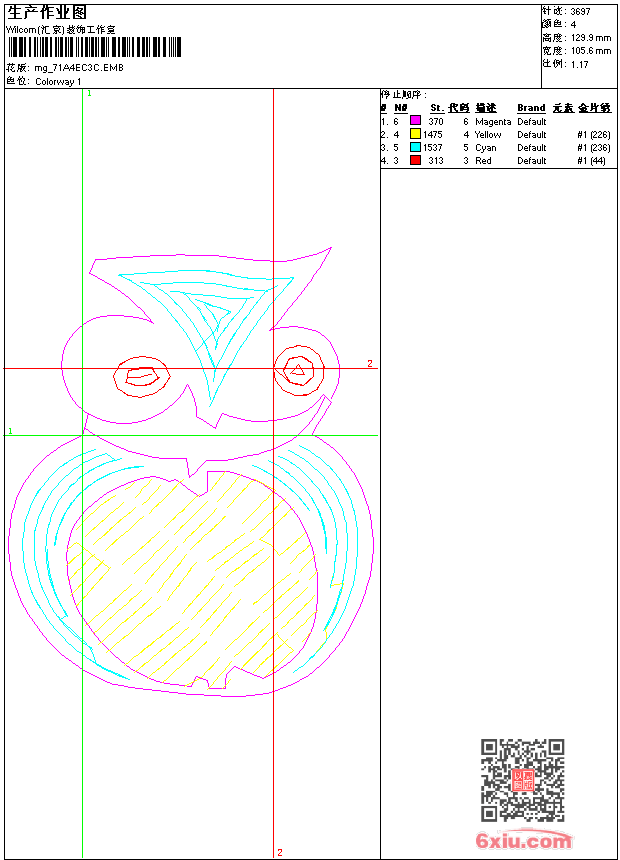
Task: Click Default brand in the Magenta row
Action: pyautogui.click(x=532, y=122)
